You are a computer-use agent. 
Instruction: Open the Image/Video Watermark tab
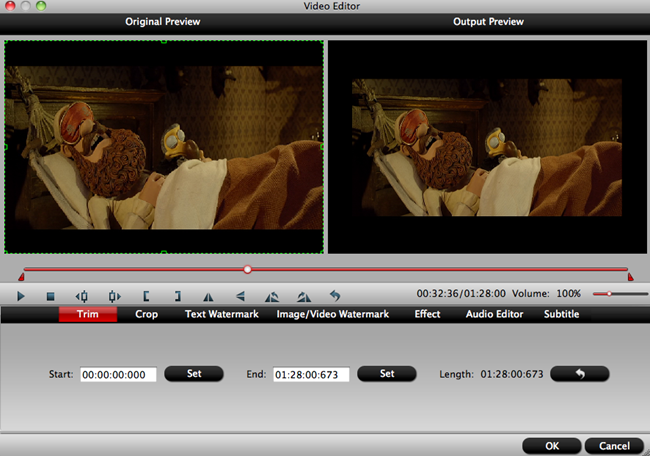click(x=332, y=314)
